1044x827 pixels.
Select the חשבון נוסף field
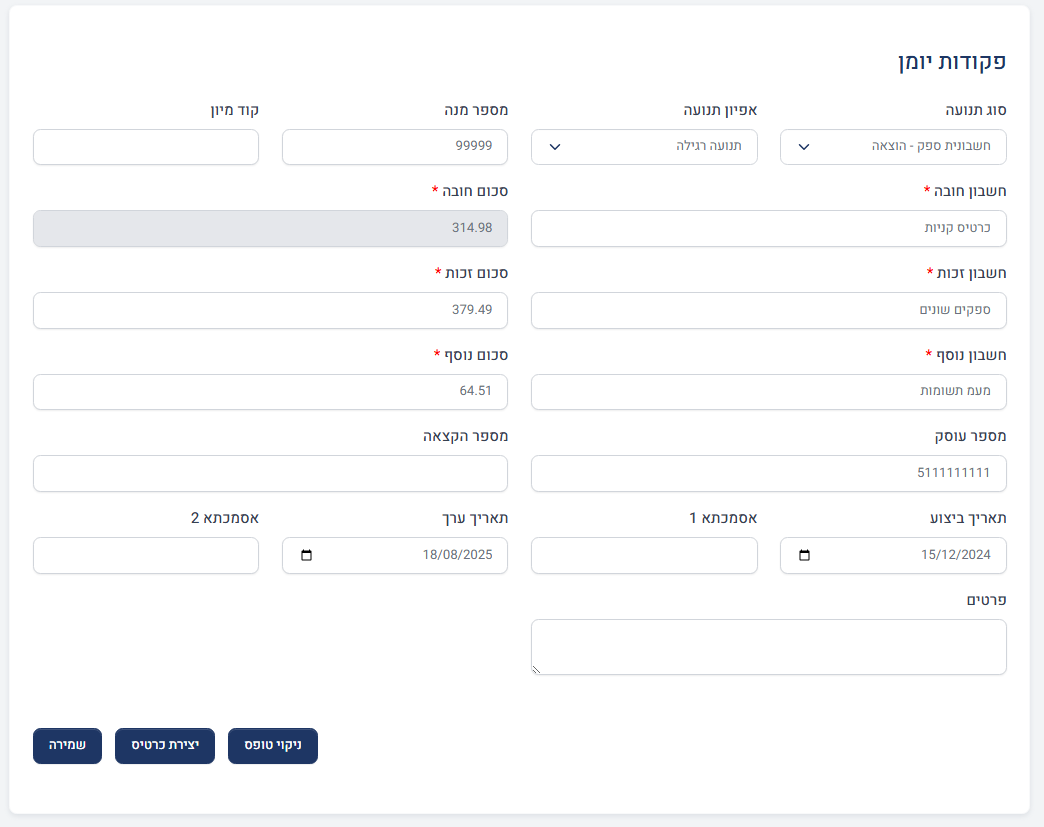[x=768, y=392]
